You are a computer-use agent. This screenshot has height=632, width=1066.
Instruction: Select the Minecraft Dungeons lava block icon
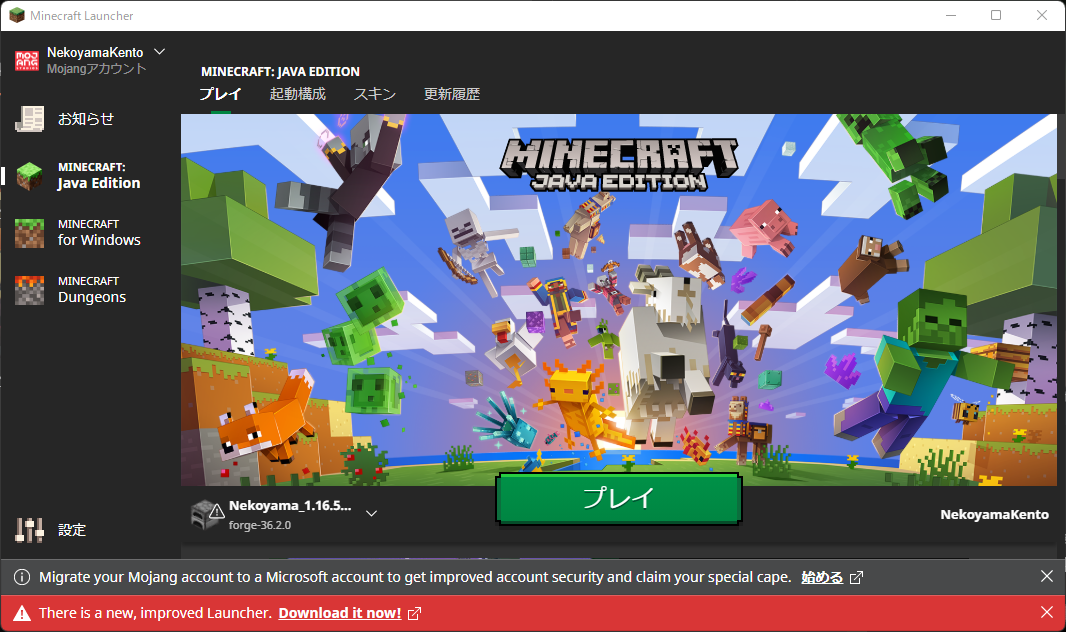click(29, 290)
